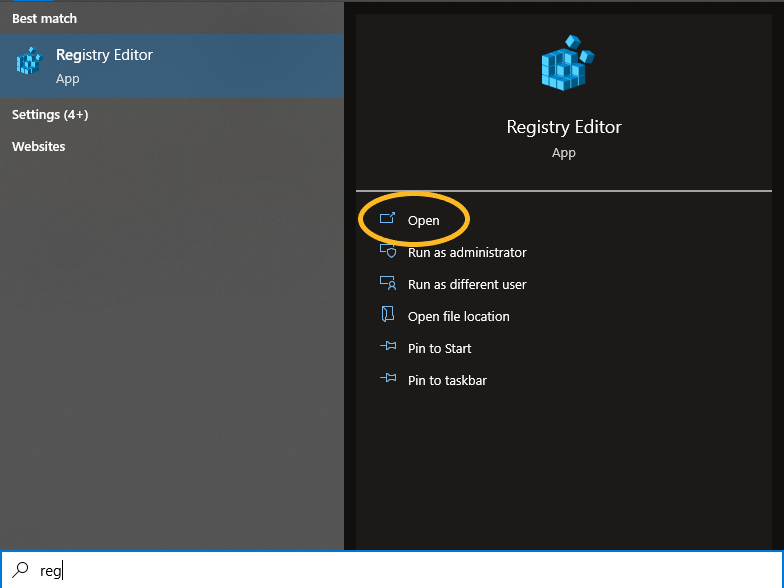
Task: Open the Registry Editor app
Action: point(423,220)
